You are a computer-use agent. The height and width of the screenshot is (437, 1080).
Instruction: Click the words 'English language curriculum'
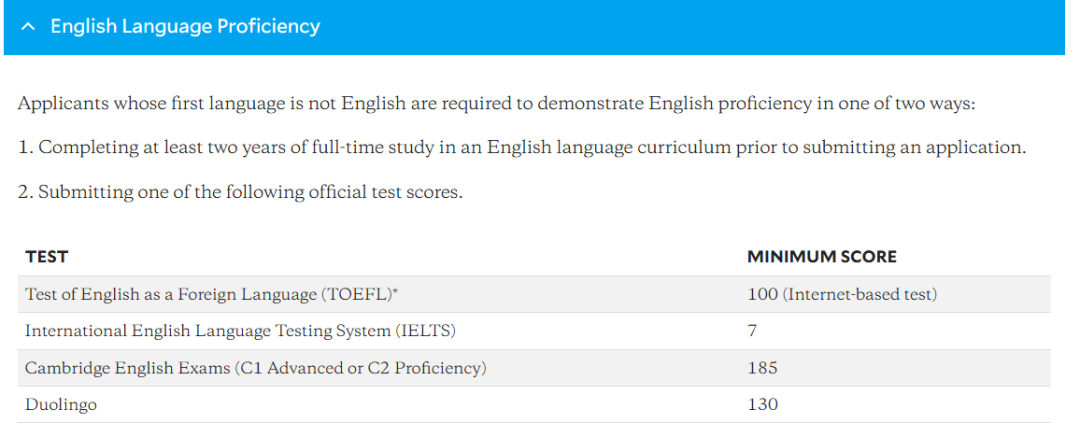606,148
